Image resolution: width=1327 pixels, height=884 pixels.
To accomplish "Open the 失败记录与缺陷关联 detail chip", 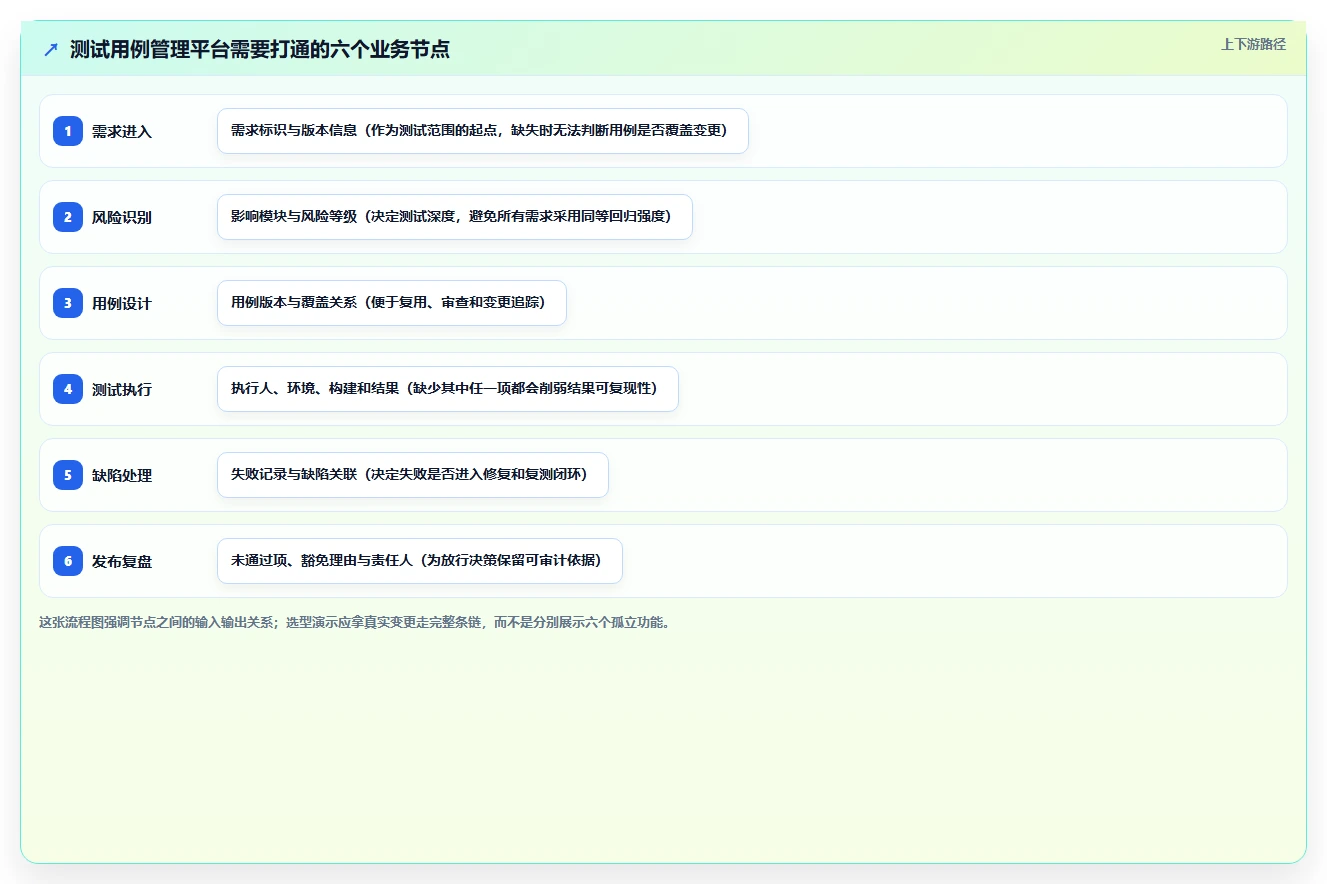I will pyautogui.click(x=413, y=475).
